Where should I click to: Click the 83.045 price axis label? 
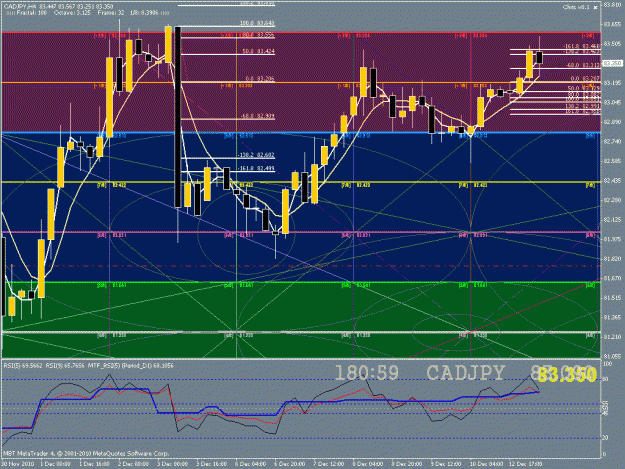(x=613, y=102)
